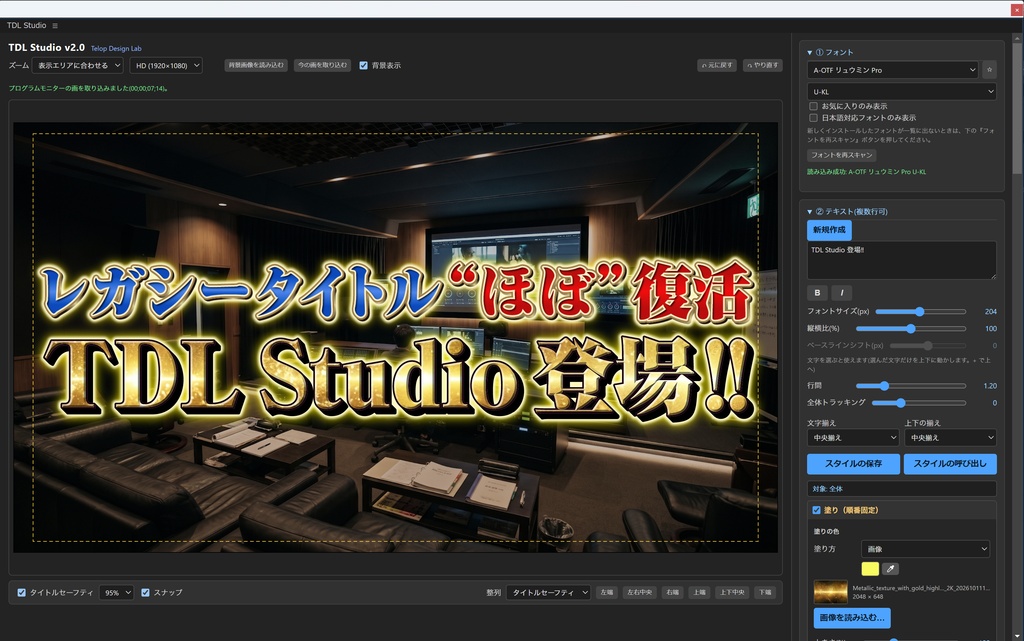Click the やり直す redo button
This screenshot has width=1024, height=641.
tap(762, 65)
